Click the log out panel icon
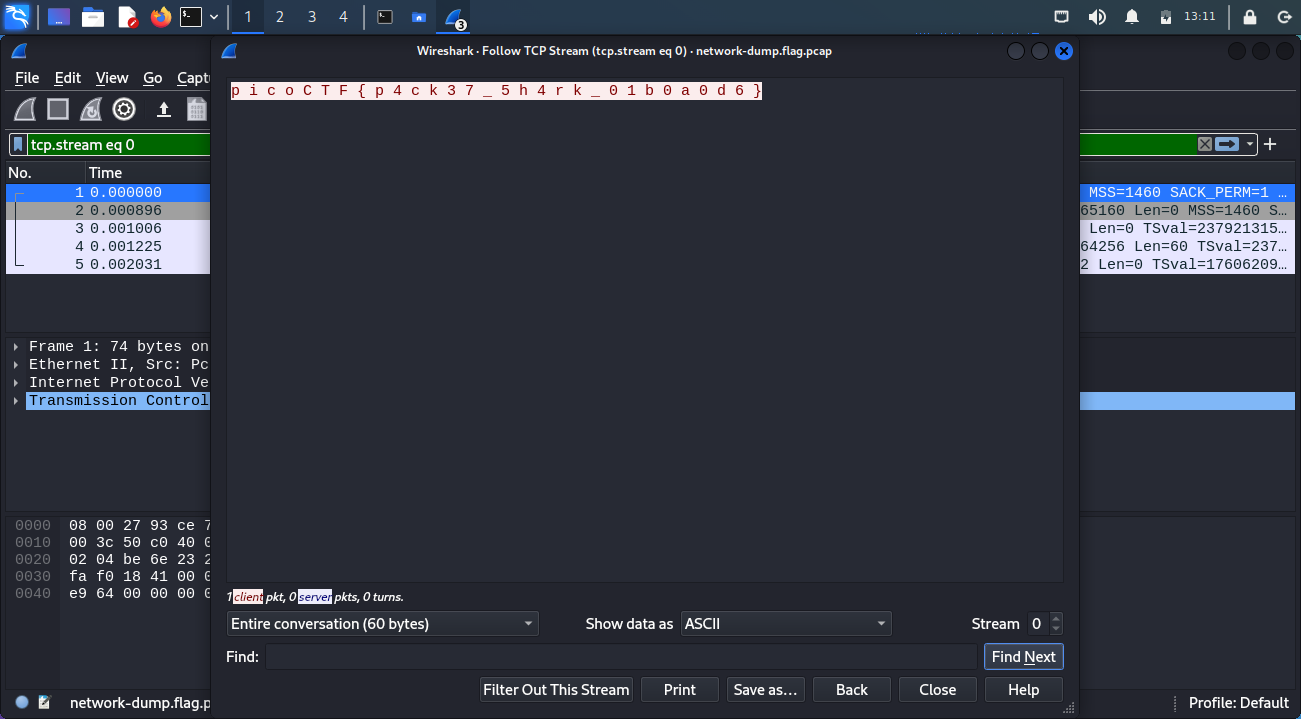The image size is (1301, 719). coord(1284,17)
